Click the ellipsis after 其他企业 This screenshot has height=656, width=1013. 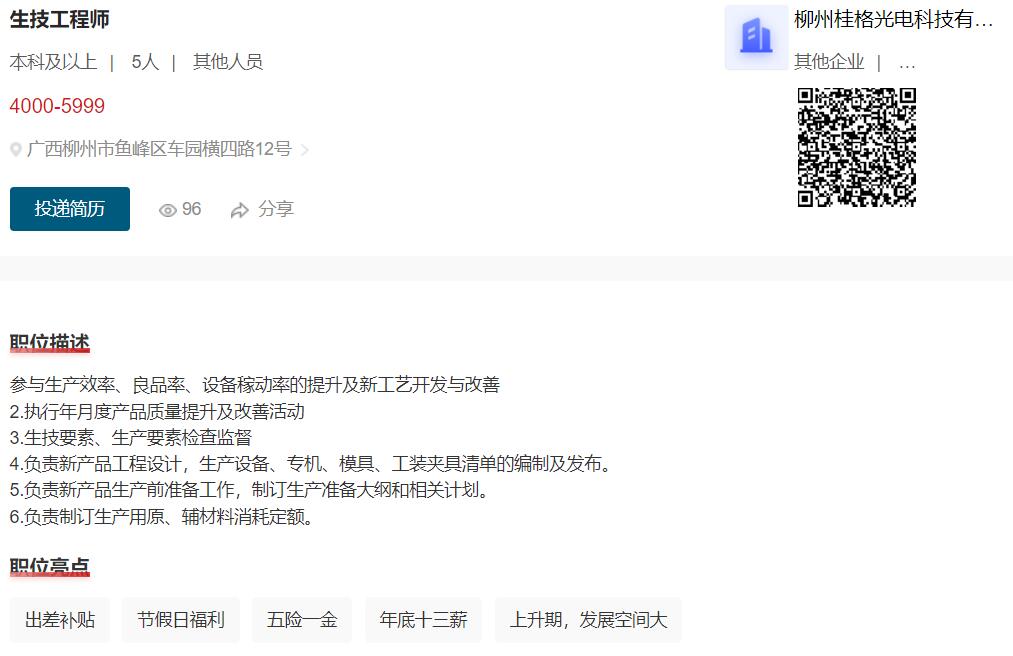(907, 65)
